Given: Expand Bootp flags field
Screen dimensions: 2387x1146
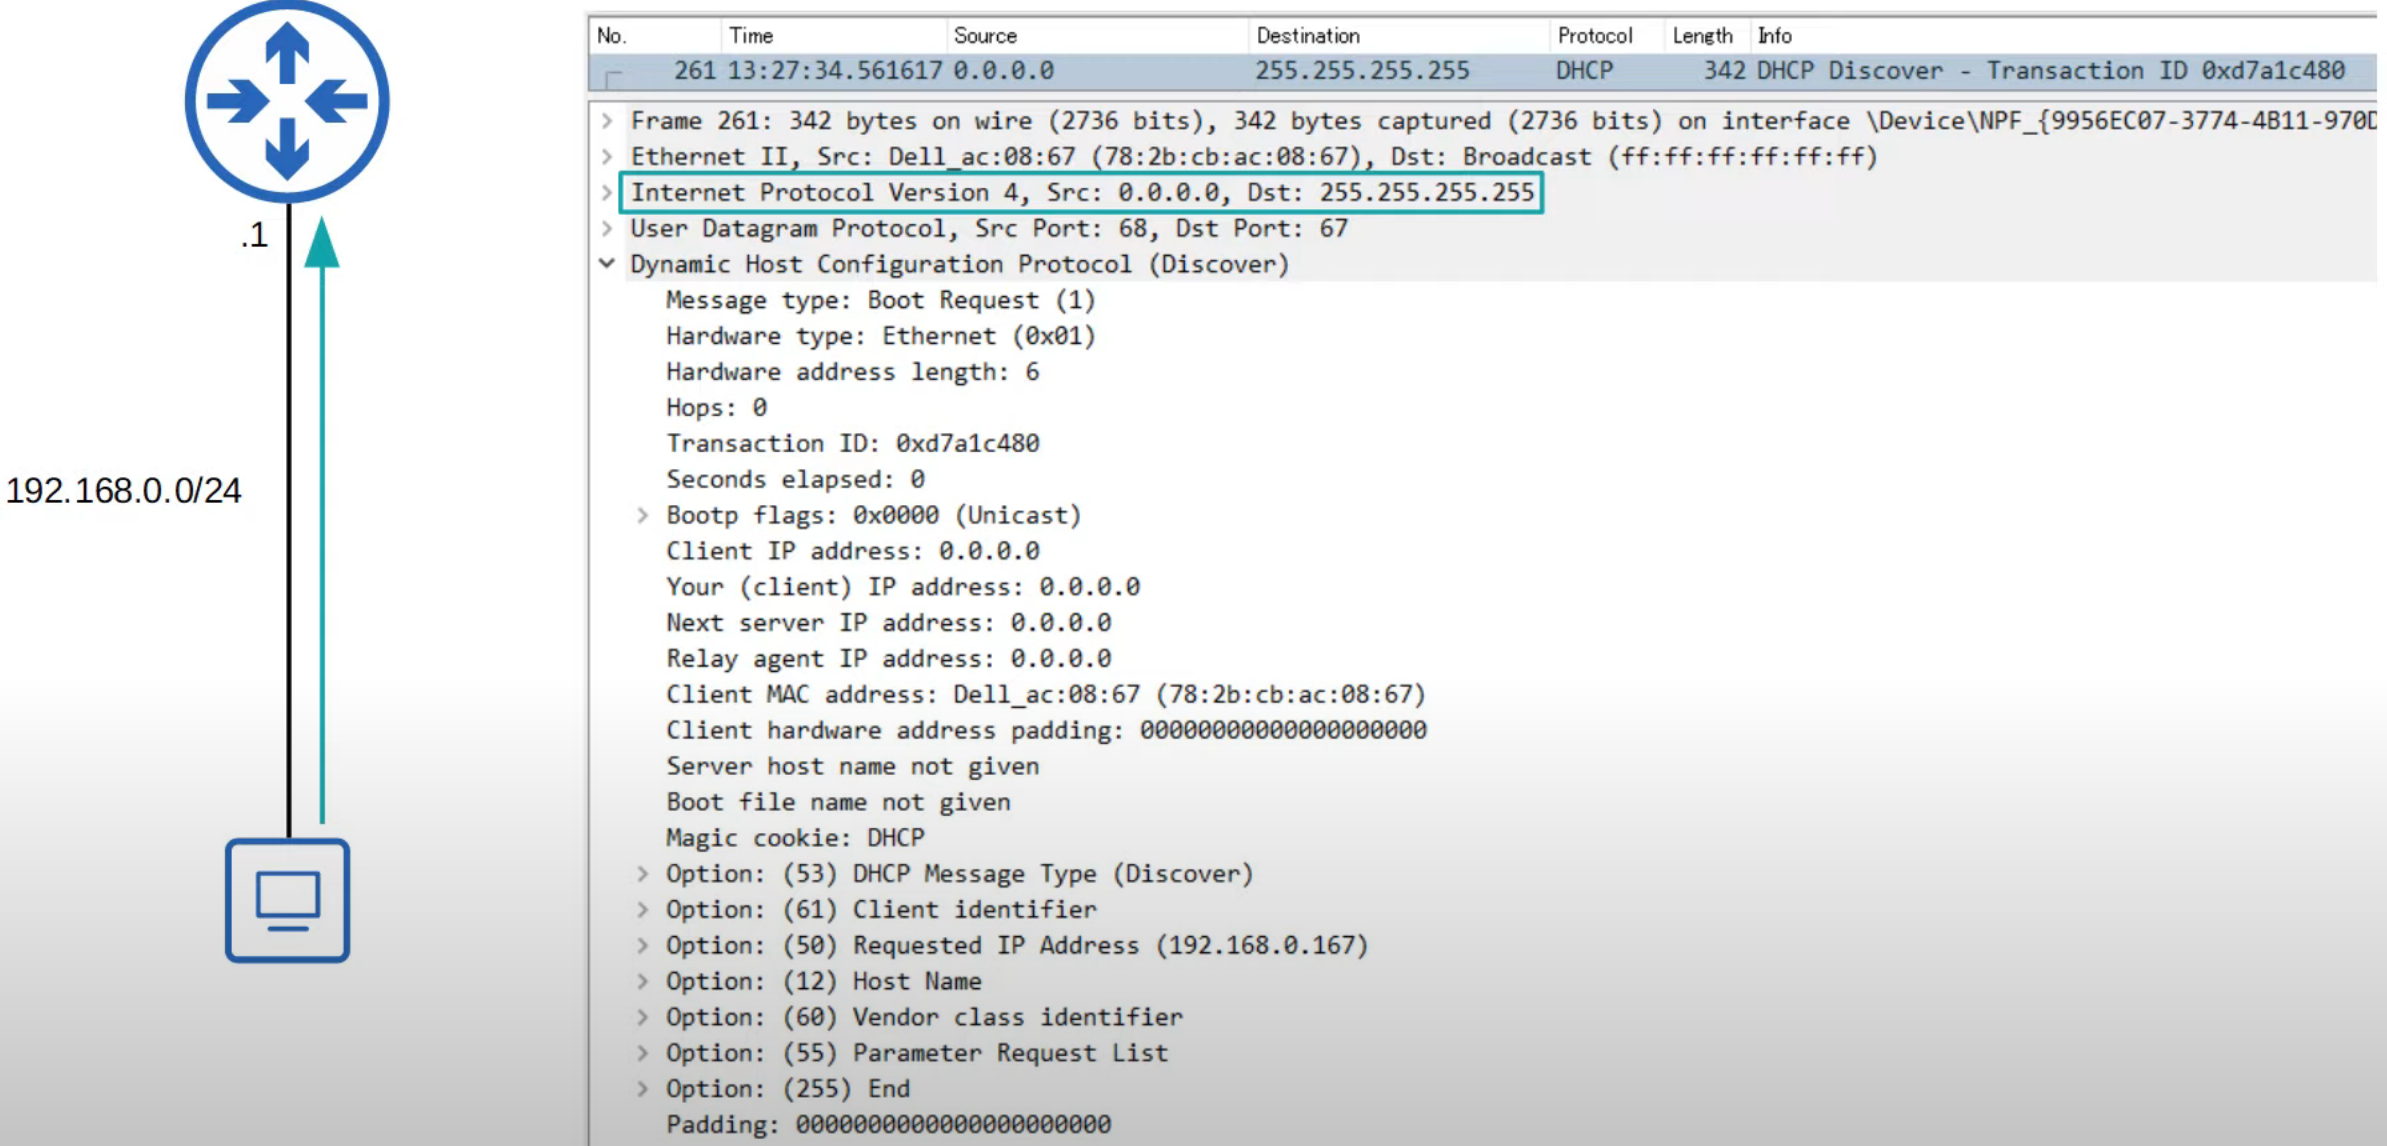Looking at the screenshot, I should (643, 515).
